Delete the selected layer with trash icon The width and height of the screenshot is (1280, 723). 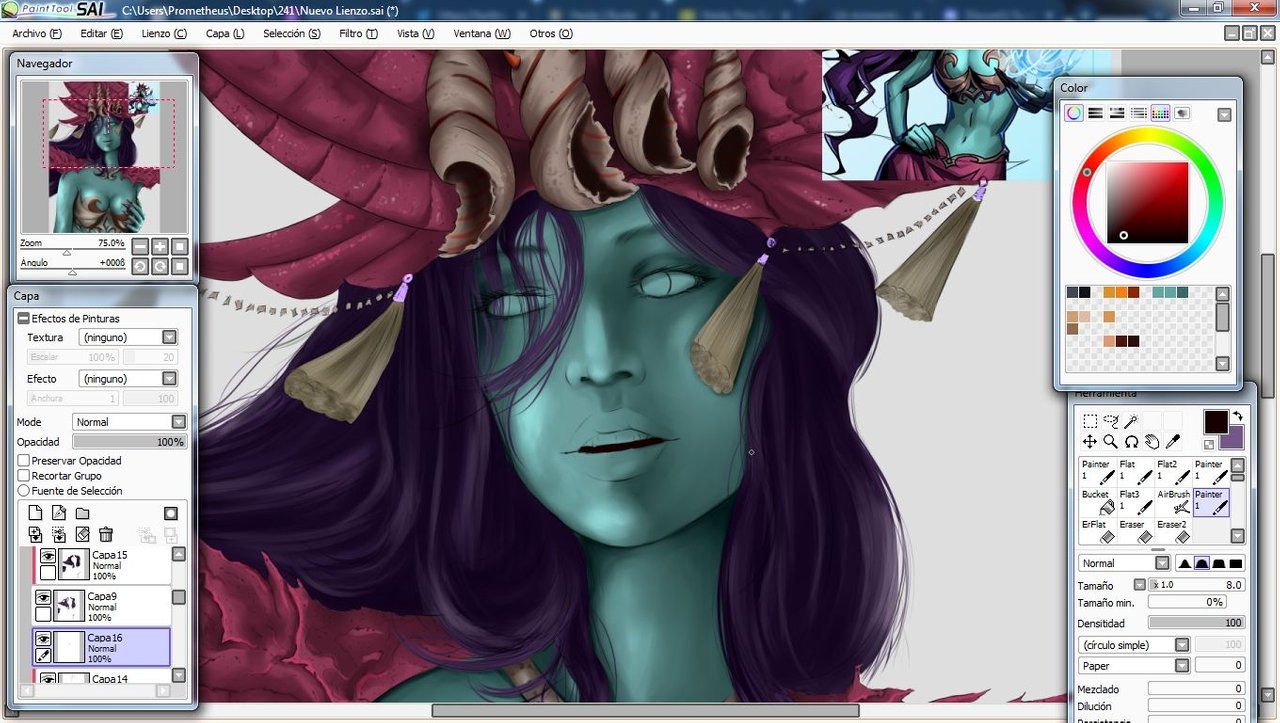click(106, 534)
